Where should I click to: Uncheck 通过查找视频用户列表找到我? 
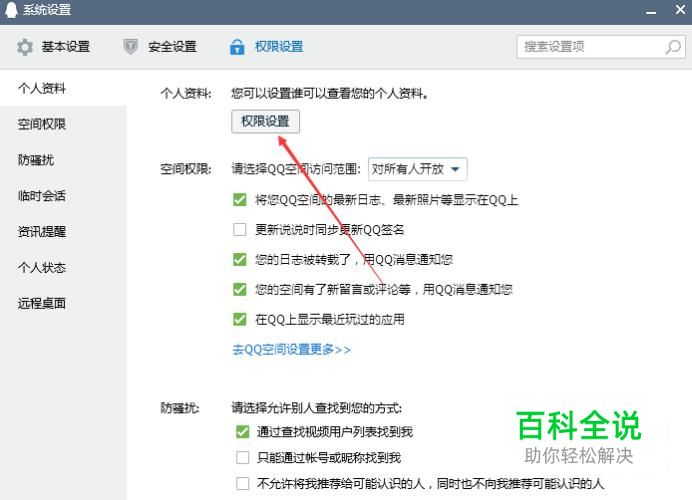(x=242, y=432)
